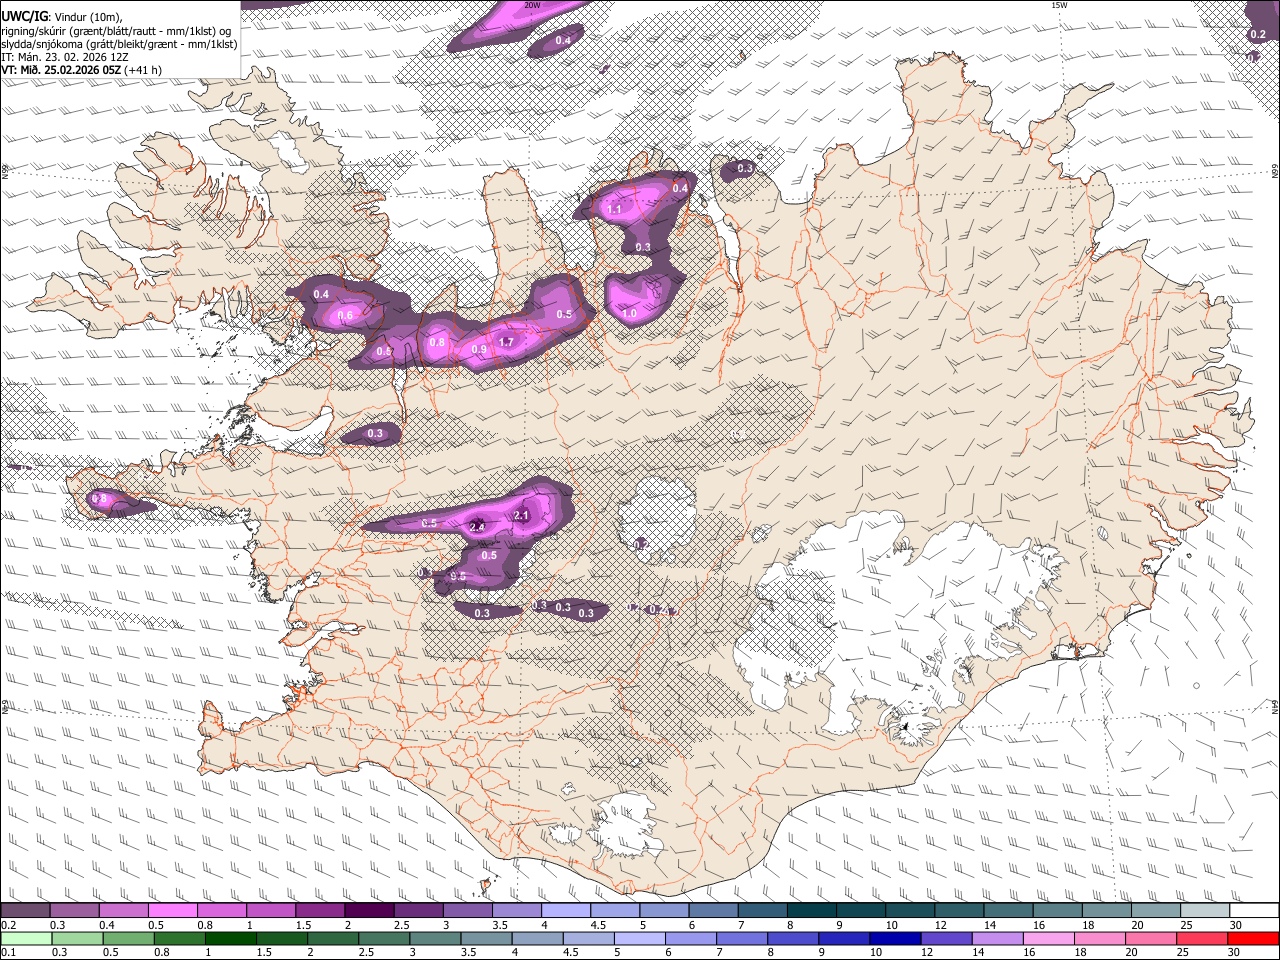Click the VT: Mið. 25.02.2026 05Z (+41 h) line

point(82,70)
